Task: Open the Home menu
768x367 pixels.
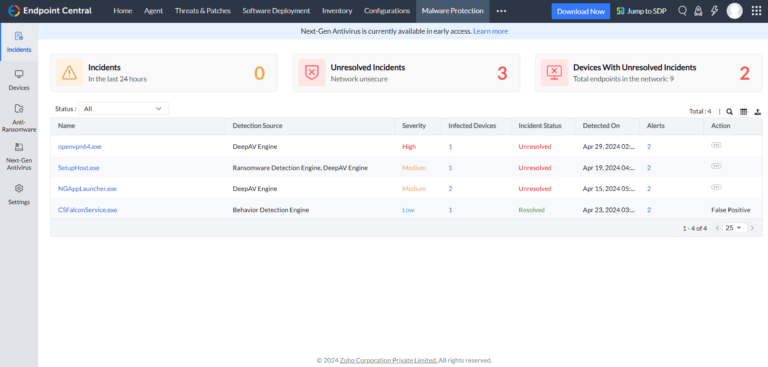Action: [122, 11]
